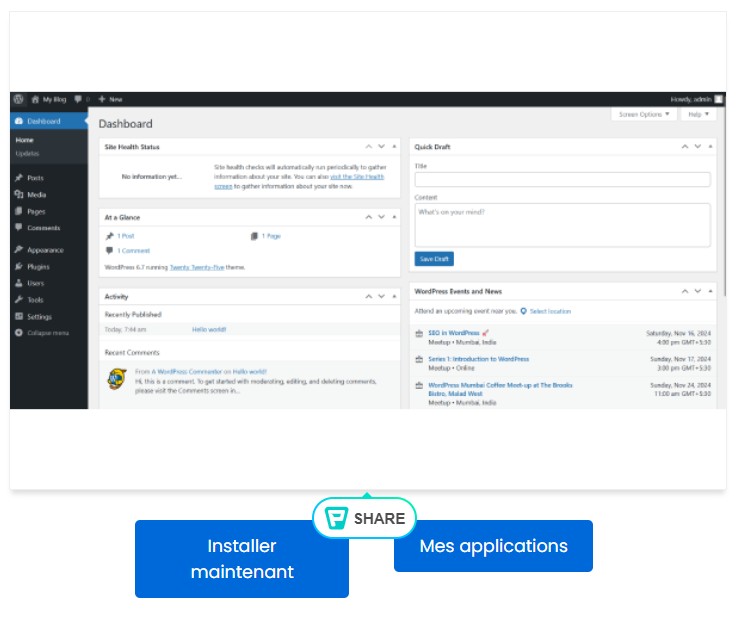Click Save Draft button
751x628 pixels.
[x=434, y=259]
